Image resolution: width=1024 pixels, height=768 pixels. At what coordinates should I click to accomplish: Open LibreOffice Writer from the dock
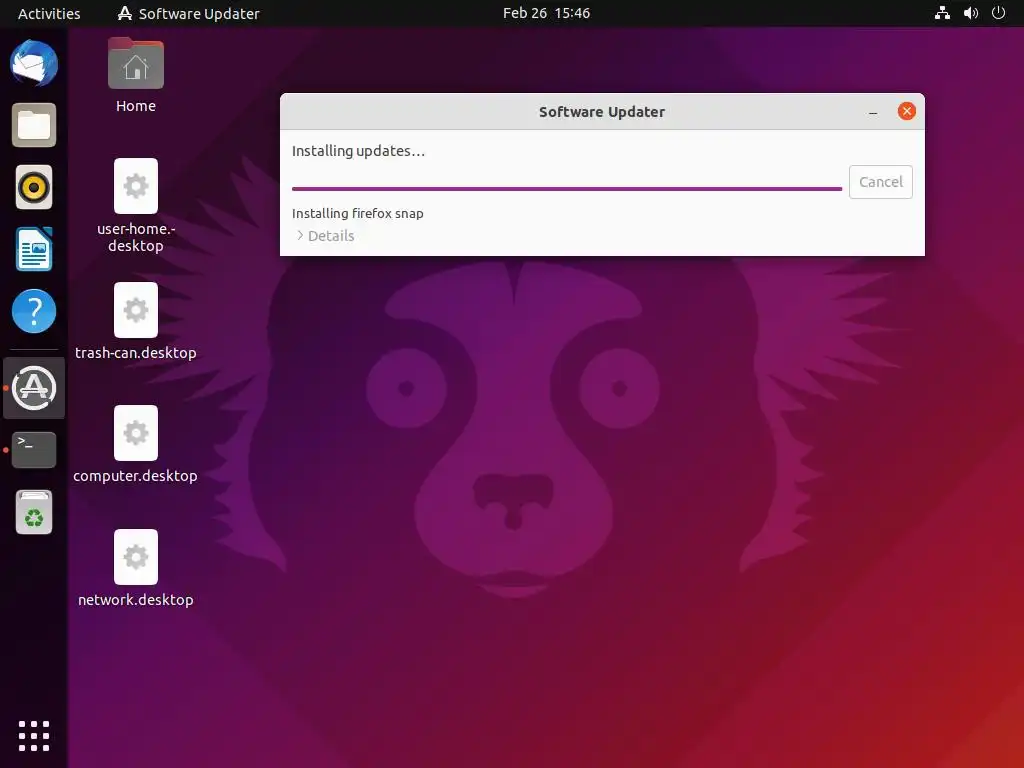(34, 249)
